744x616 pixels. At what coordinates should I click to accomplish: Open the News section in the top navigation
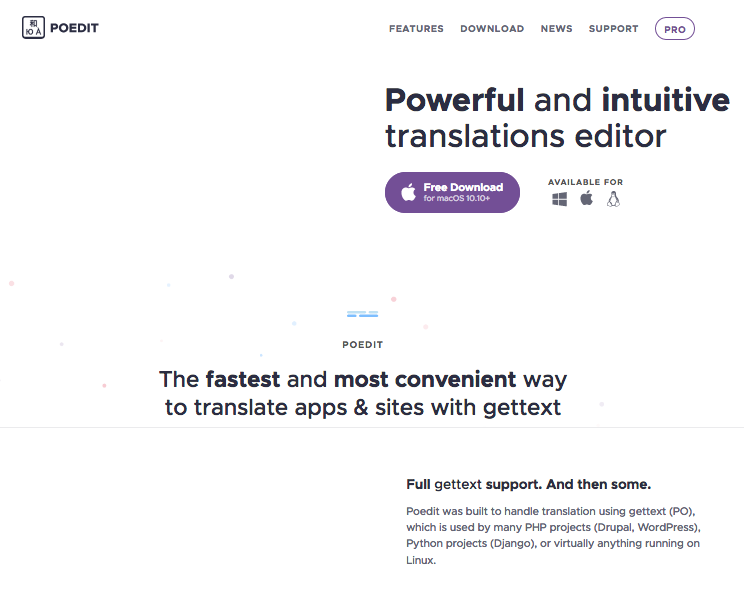(x=557, y=28)
